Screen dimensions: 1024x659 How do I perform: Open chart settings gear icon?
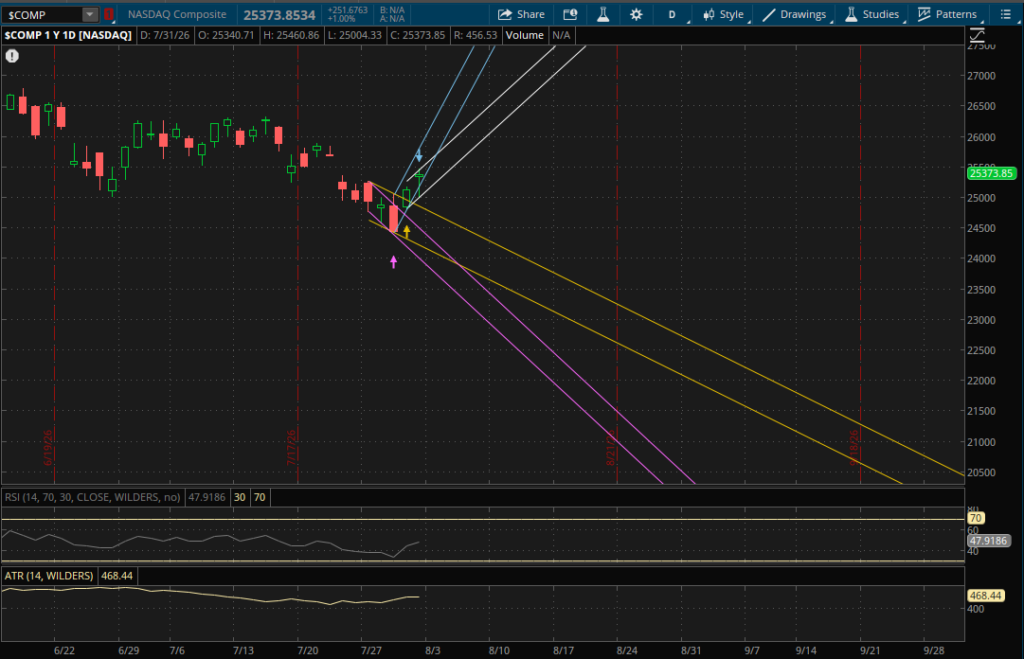(x=635, y=14)
